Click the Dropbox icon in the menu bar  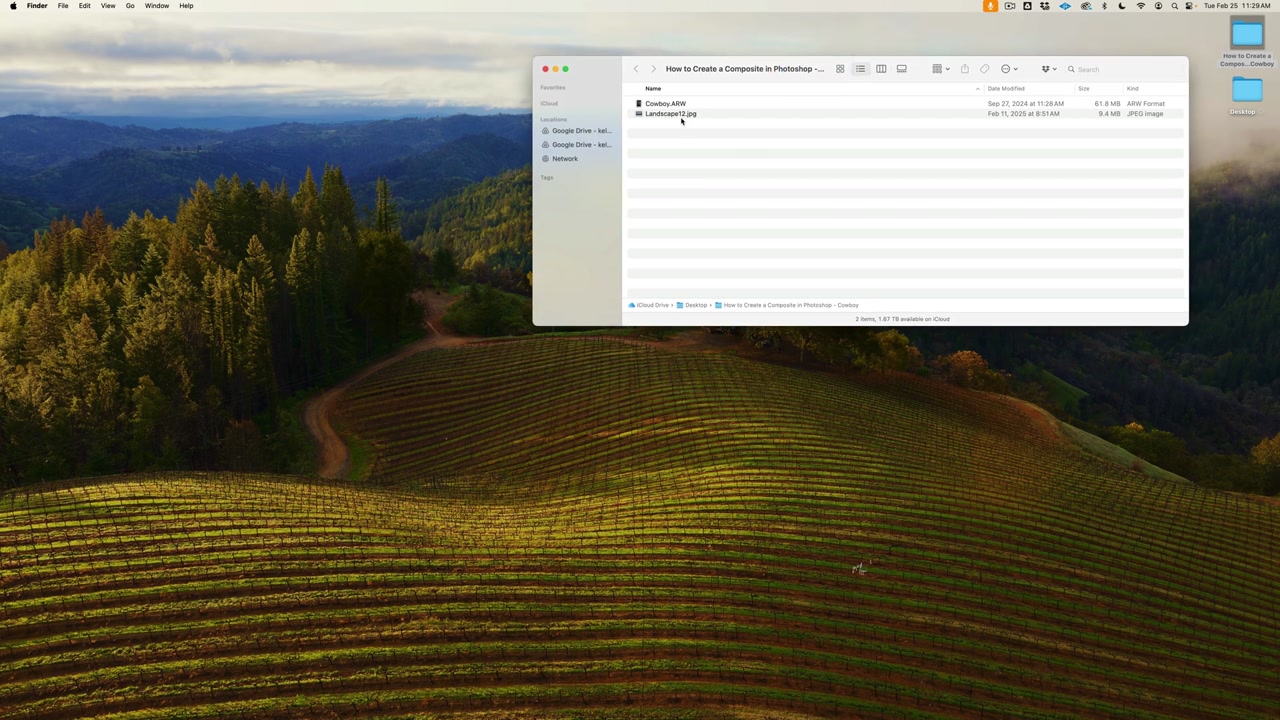pos(1046,6)
